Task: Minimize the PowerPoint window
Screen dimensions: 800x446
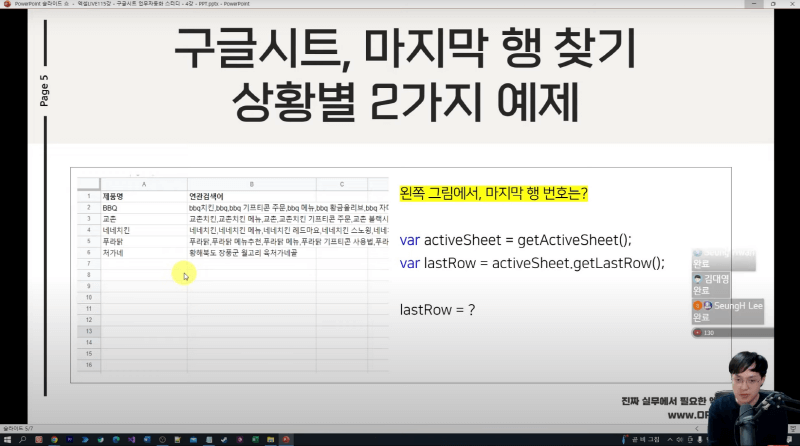Action: 754,4
